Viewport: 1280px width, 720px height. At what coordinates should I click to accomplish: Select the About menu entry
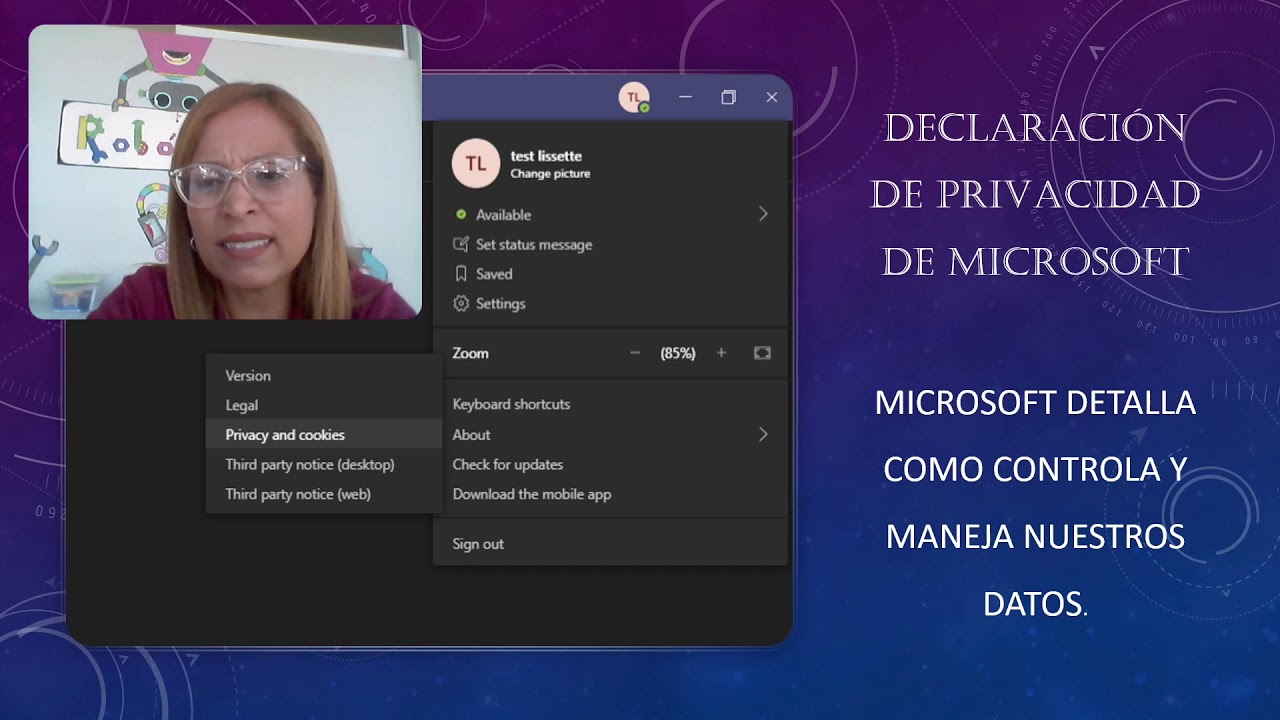(x=471, y=435)
